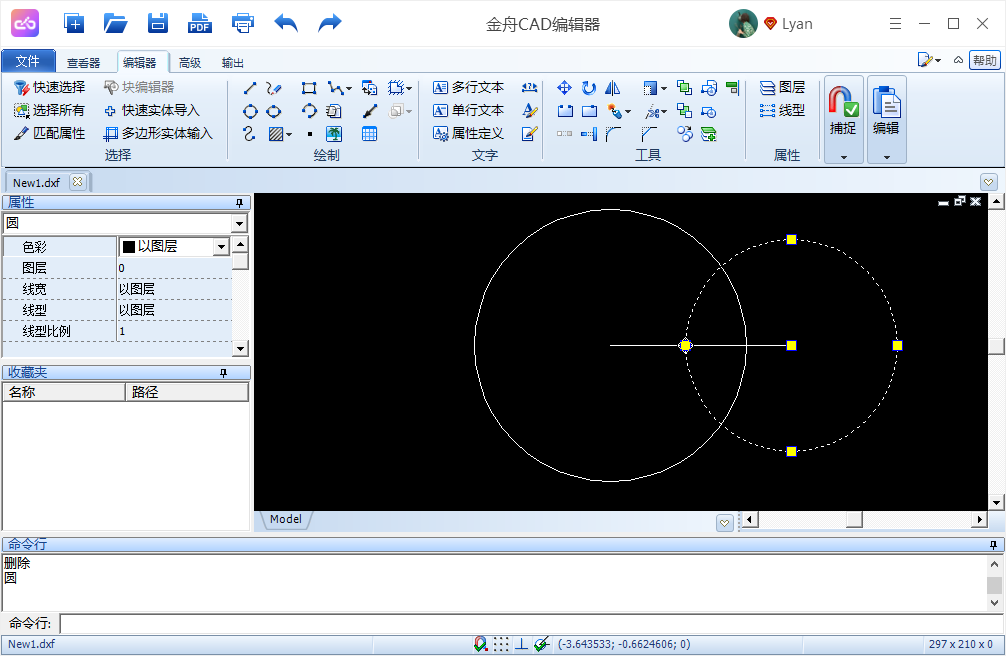The width and height of the screenshot is (1006, 656).
Task: Click the 多行文本 button
Action: (x=468, y=88)
